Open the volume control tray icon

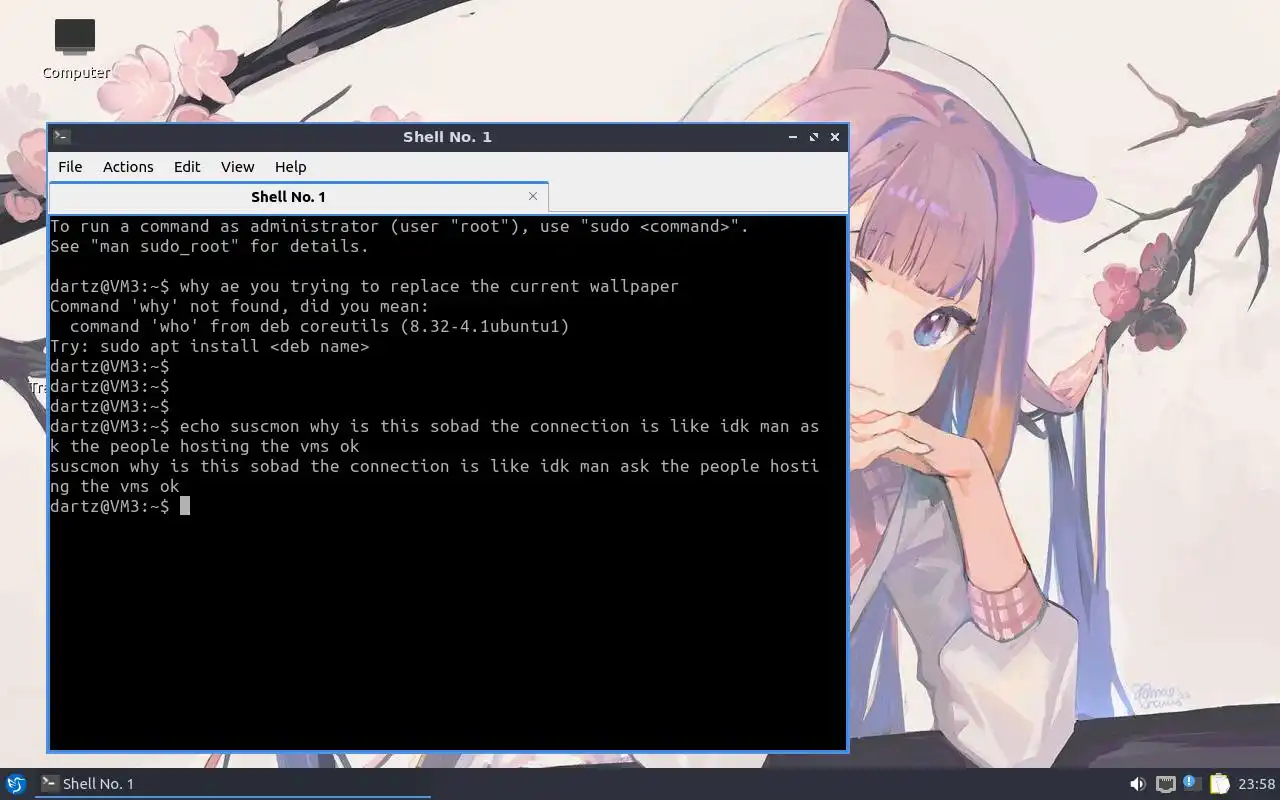tap(1138, 784)
